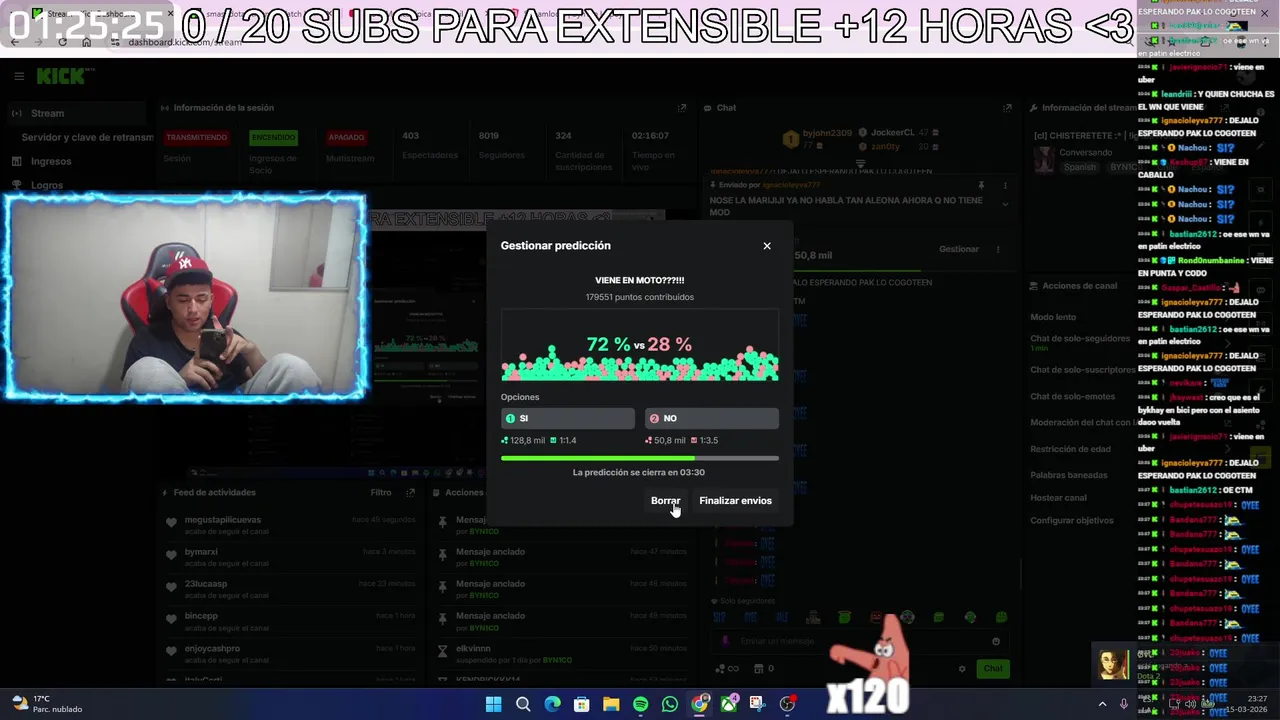Select the SI prediction option

tap(567, 418)
